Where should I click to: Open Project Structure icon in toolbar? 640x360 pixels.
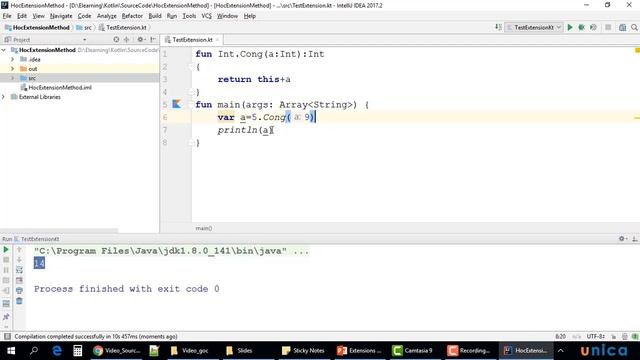(x=622, y=27)
